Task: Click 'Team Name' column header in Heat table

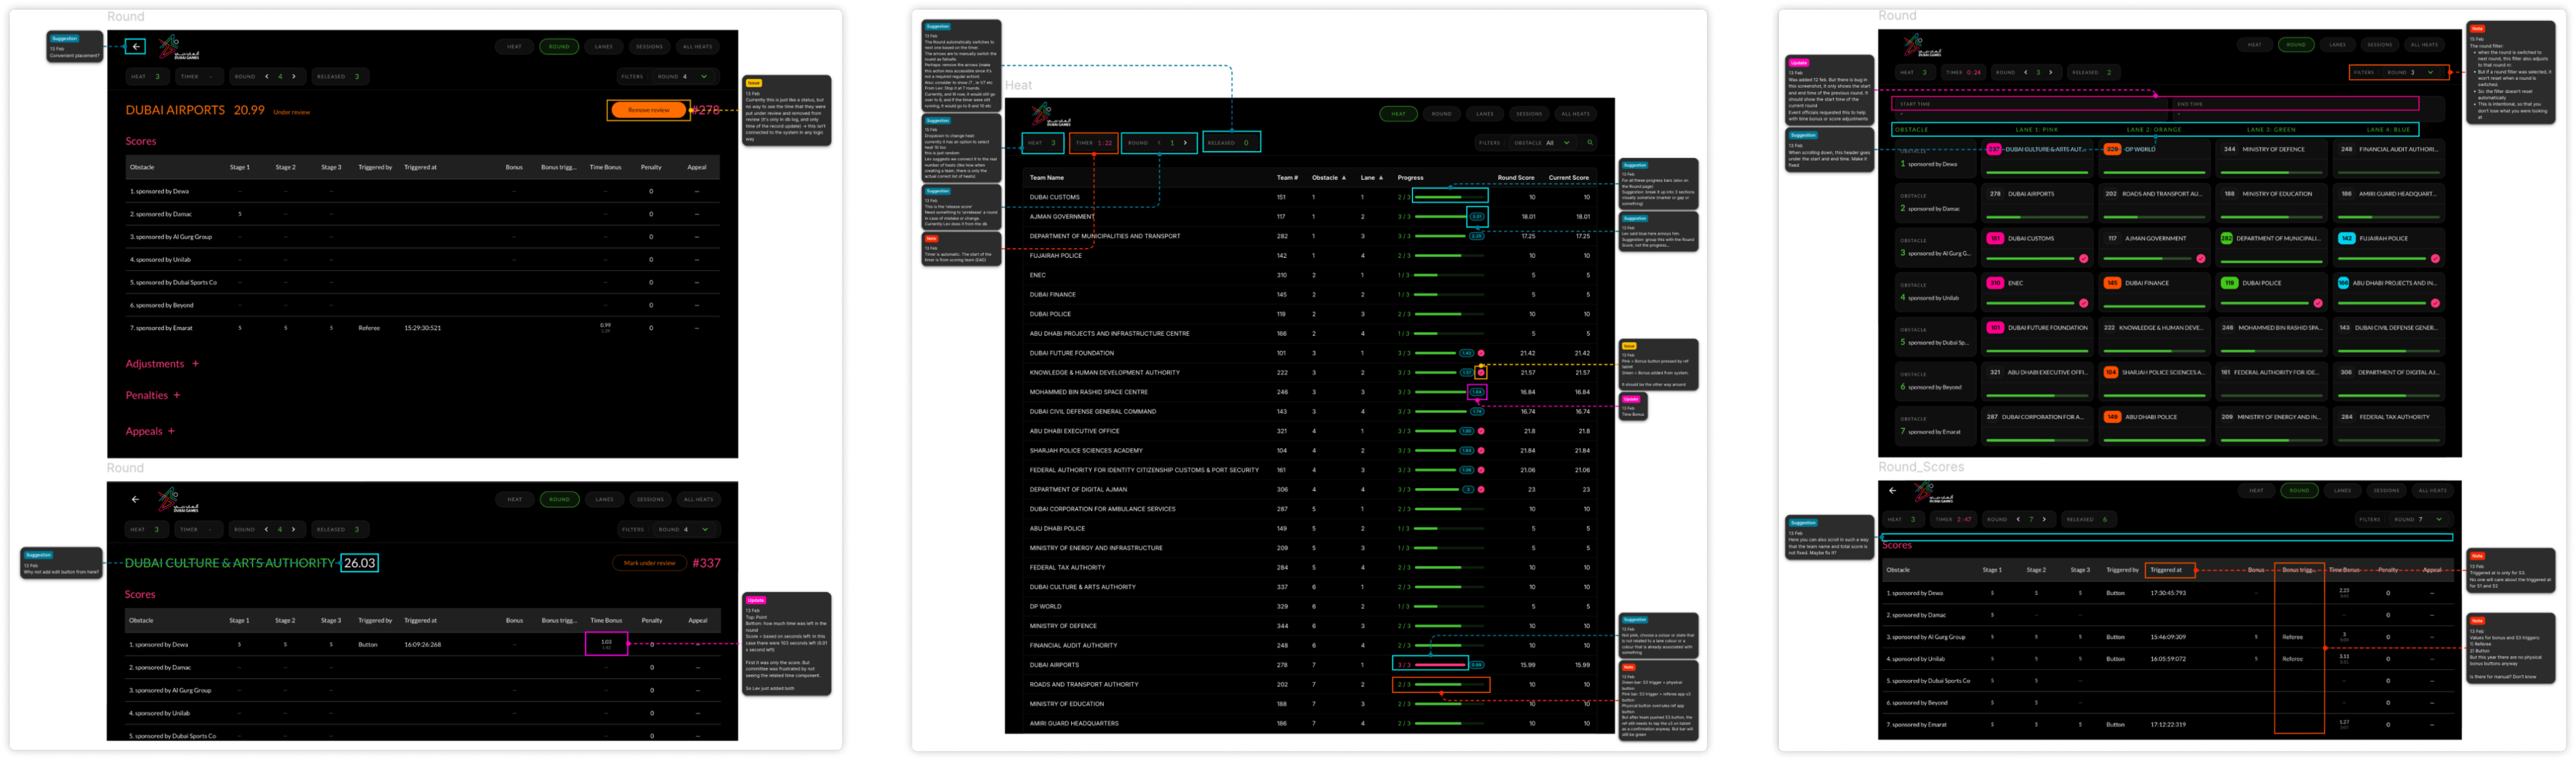Action: tap(1046, 177)
